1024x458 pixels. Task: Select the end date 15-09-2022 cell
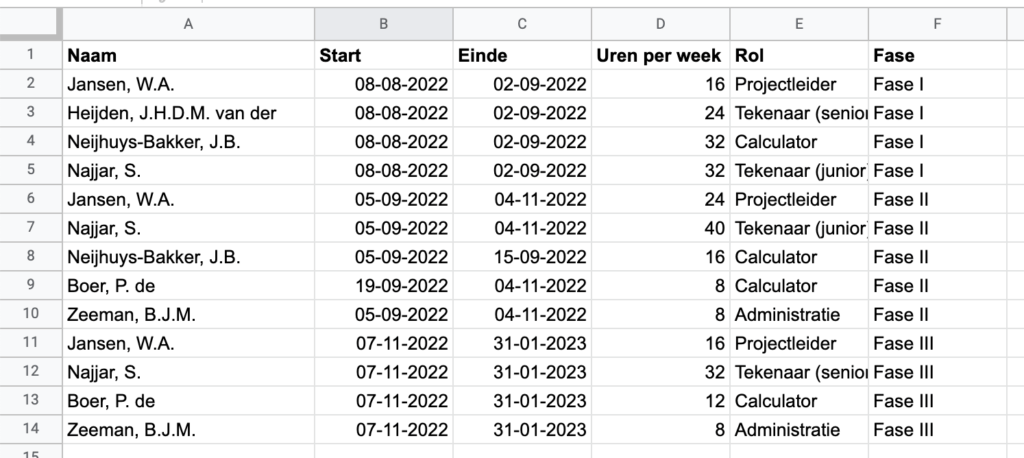(x=521, y=257)
